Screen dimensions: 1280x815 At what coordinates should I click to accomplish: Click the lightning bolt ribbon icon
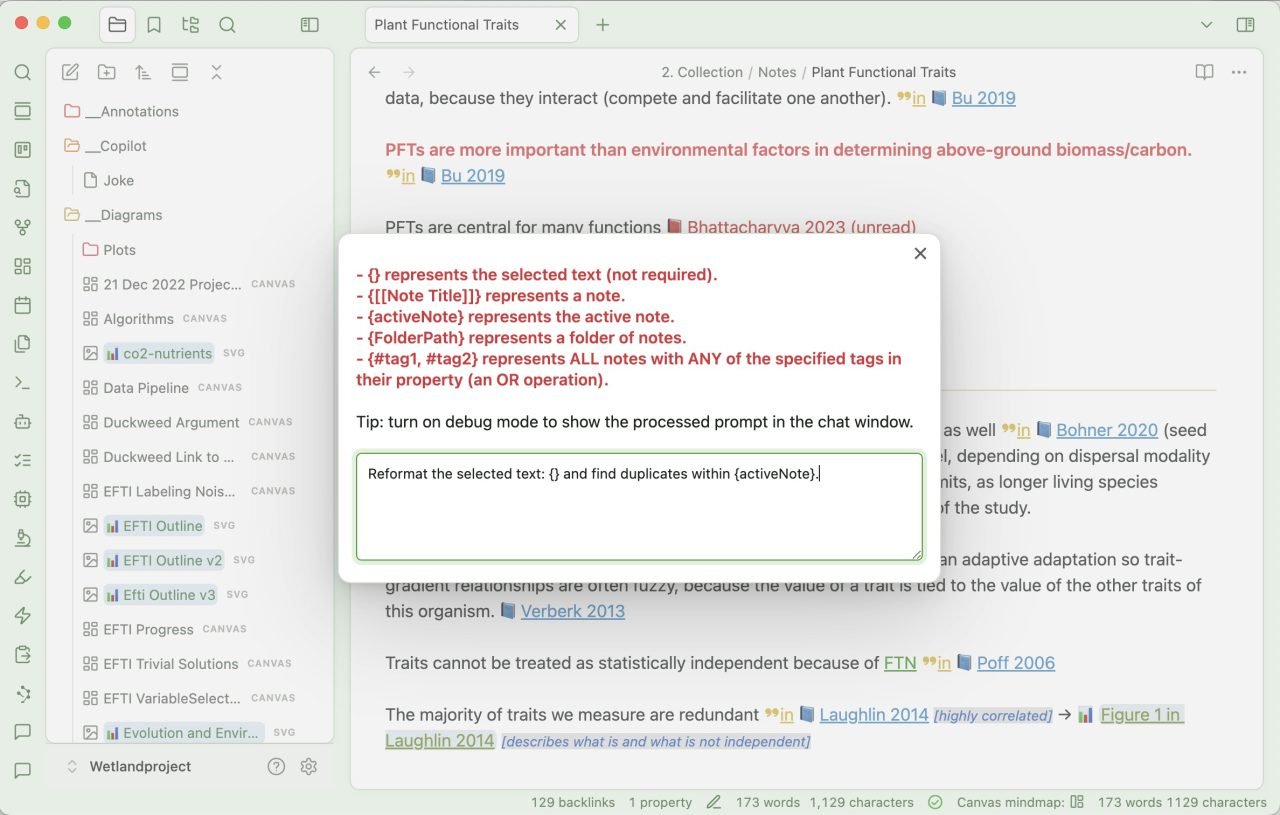[x=23, y=616]
